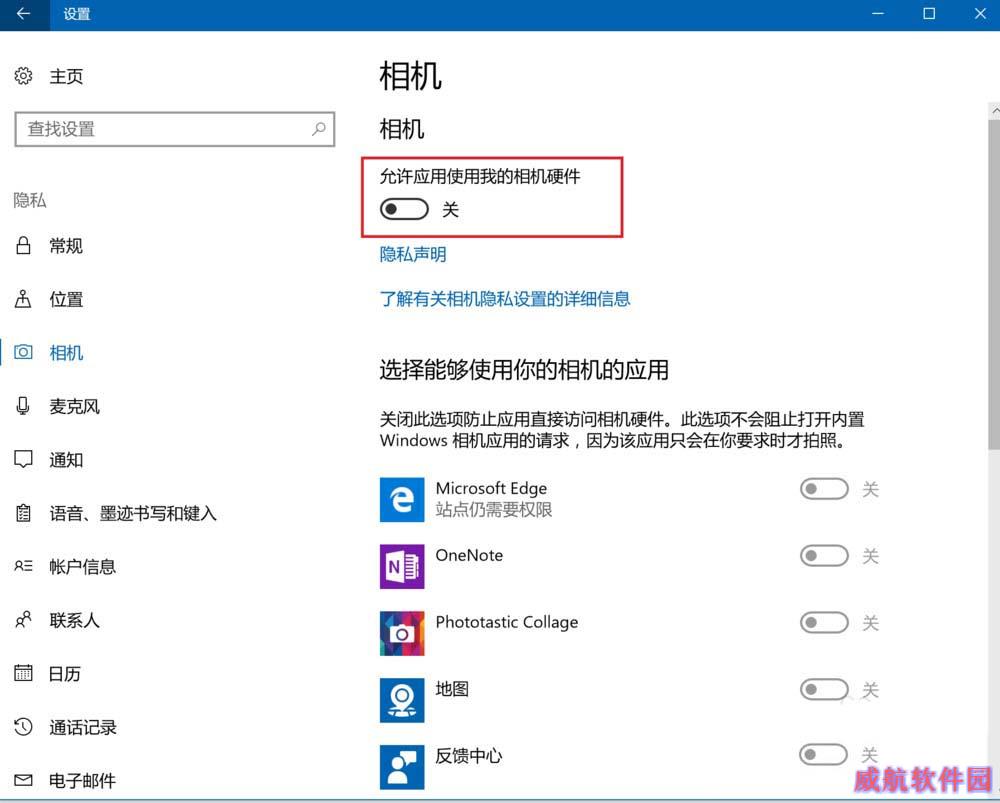This screenshot has height=803, width=1000.
Task: Click the scrollbar up arrow
Action: point(995,110)
